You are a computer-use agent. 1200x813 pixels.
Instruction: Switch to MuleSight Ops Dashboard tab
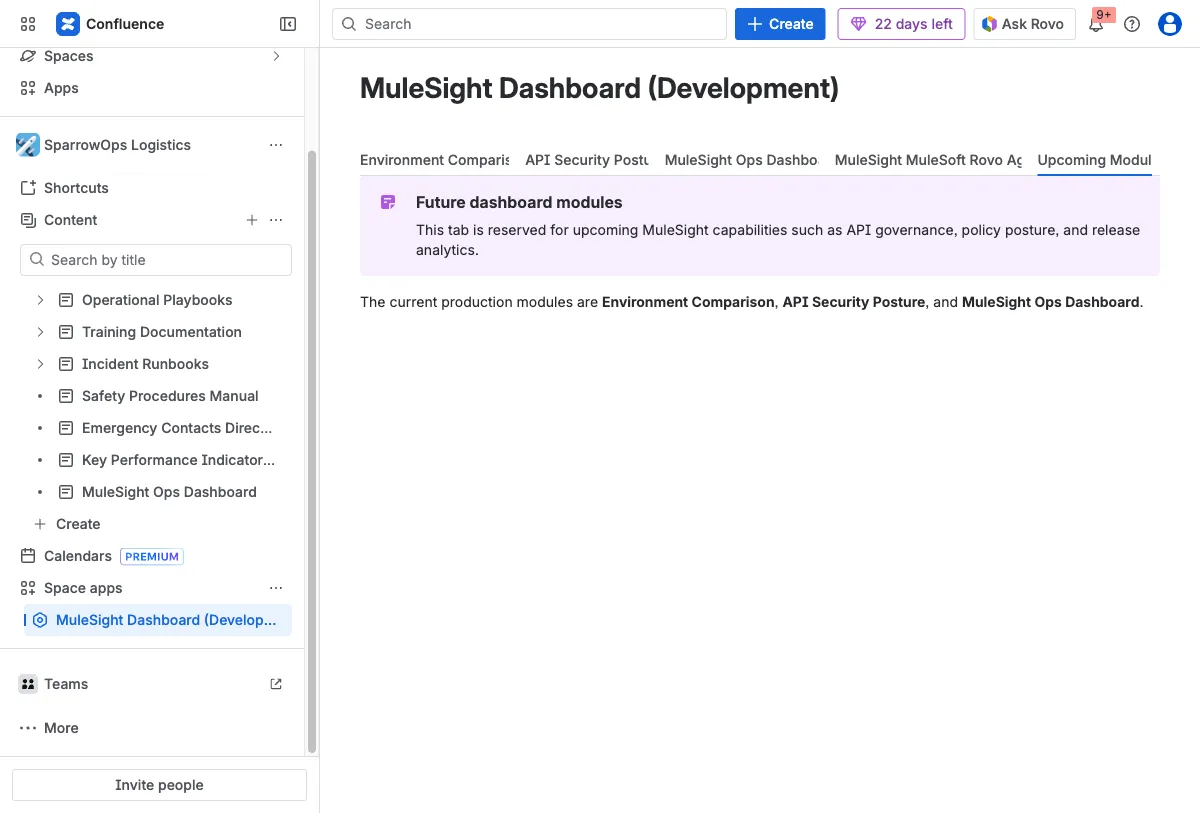[x=742, y=160]
